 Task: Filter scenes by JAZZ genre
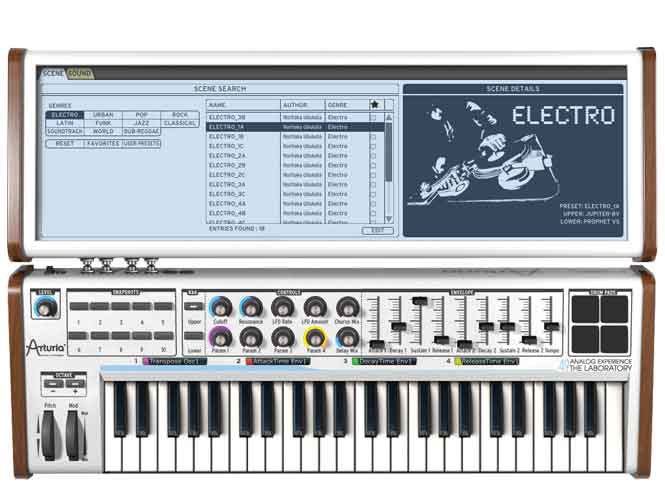pos(141,123)
